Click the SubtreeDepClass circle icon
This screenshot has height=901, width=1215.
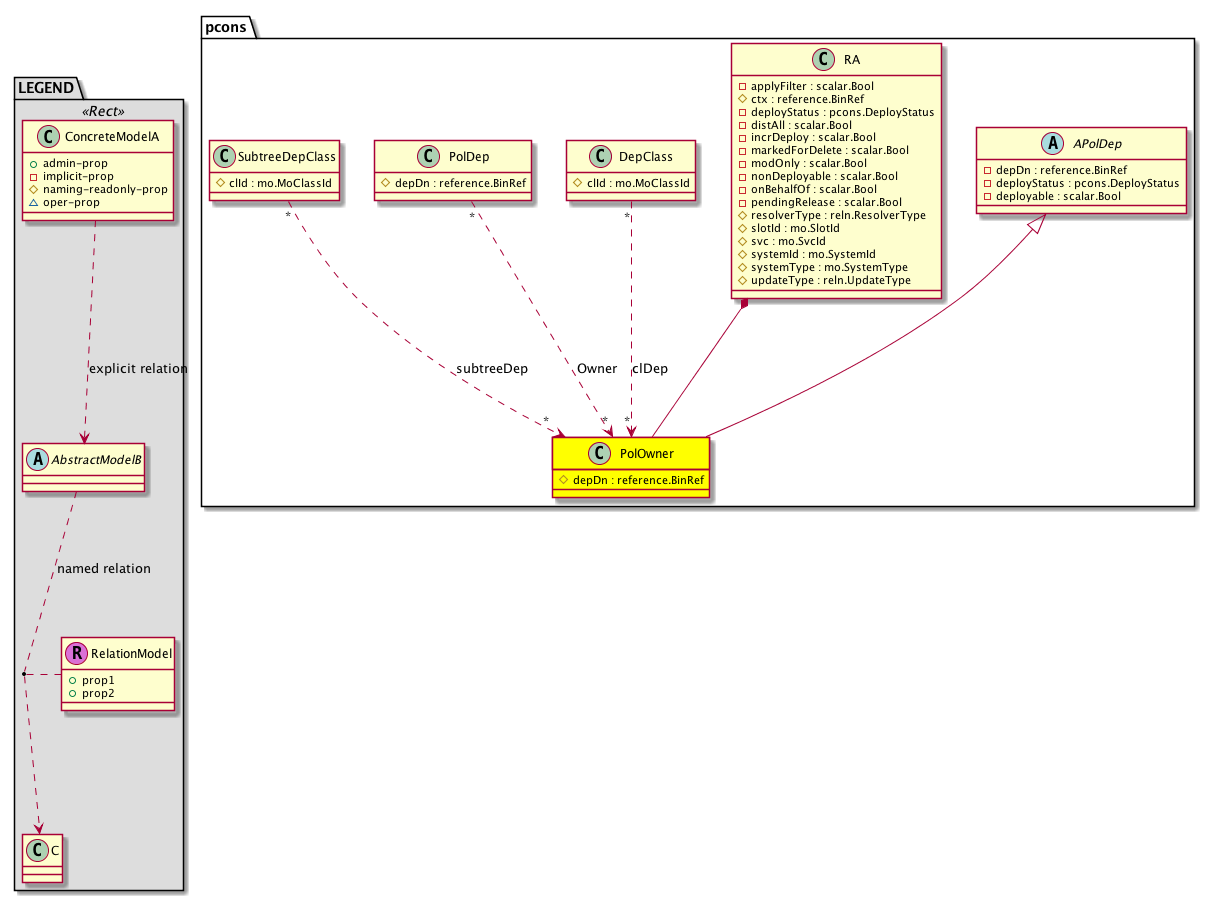pos(227,156)
